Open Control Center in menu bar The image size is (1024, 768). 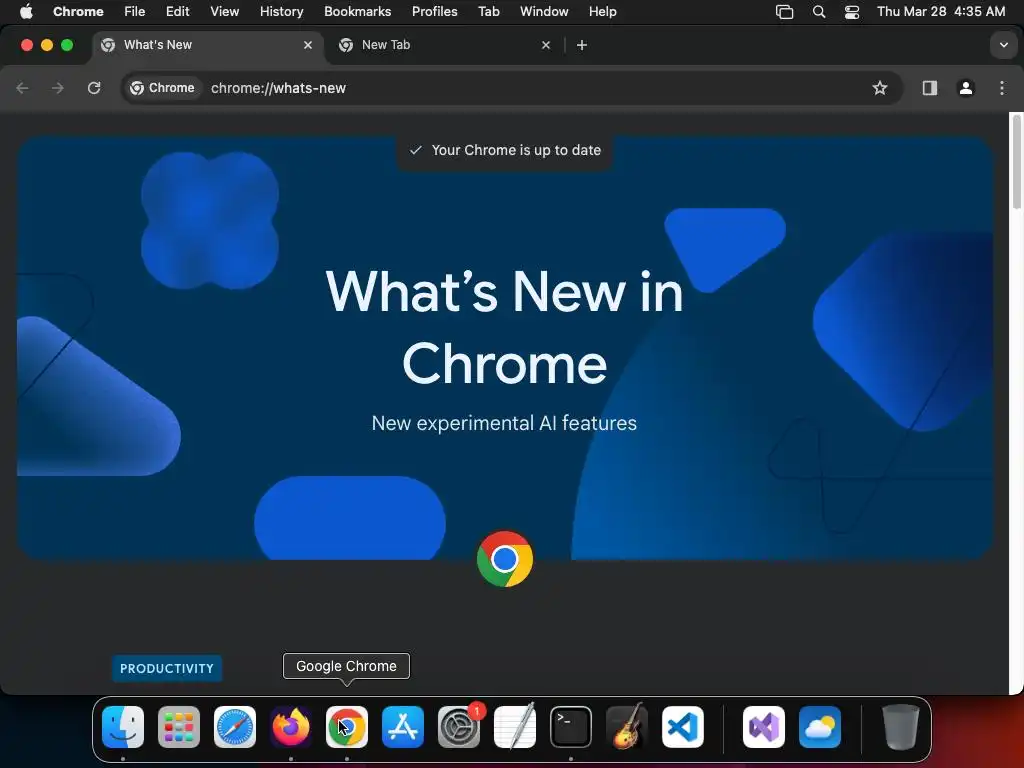852,12
